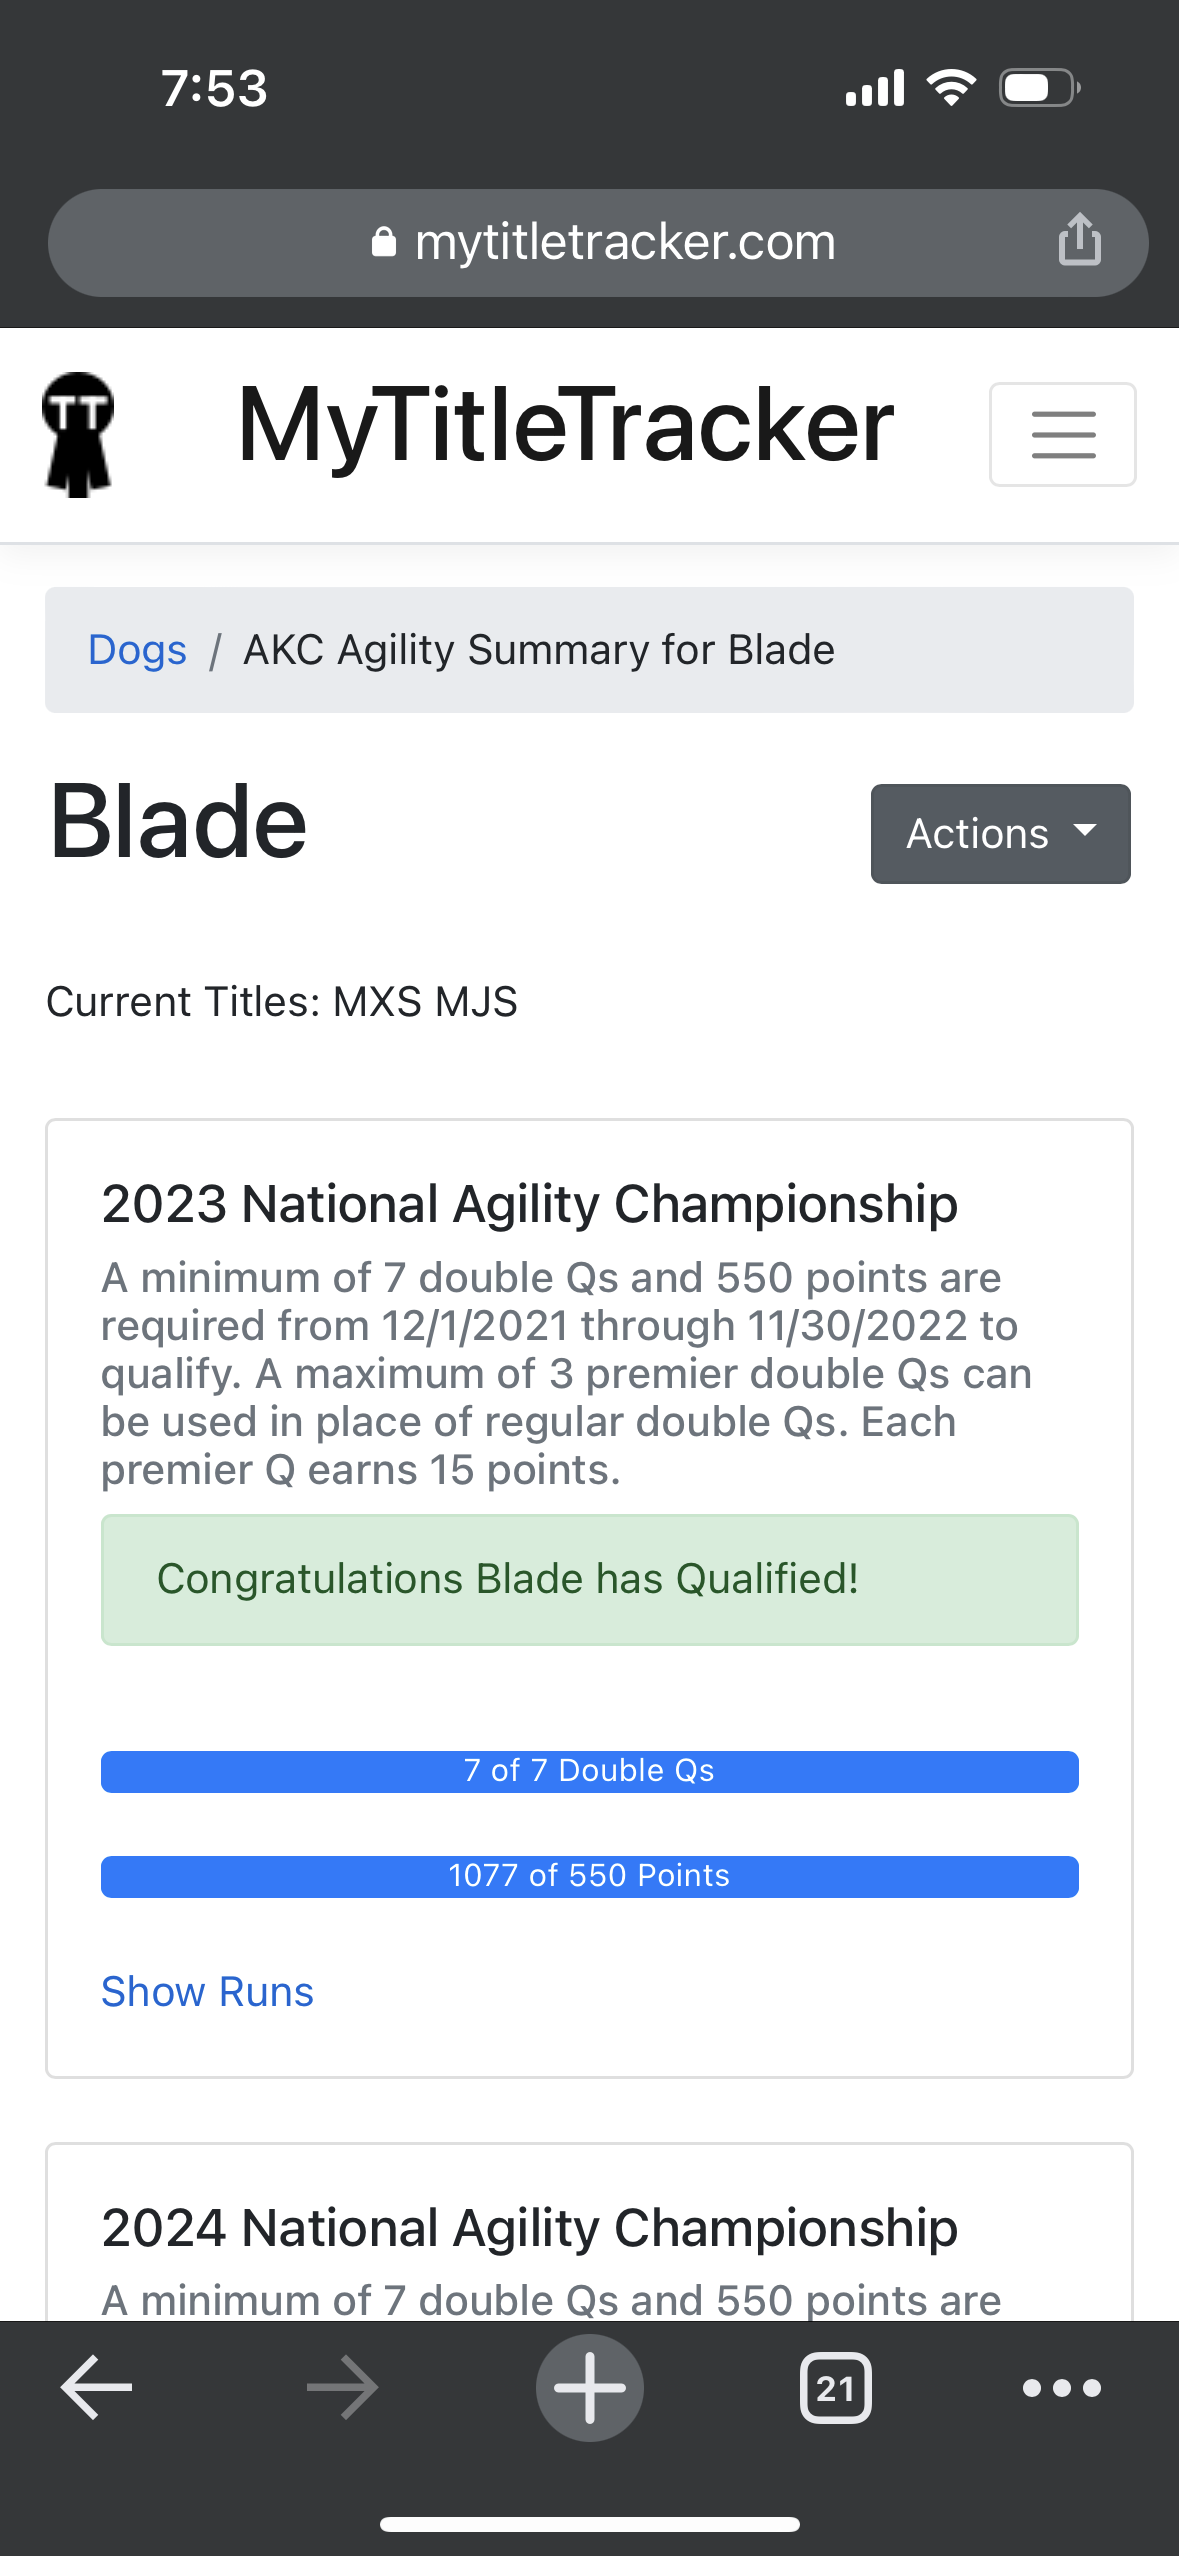This screenshot has height=2556, width=1179.
Task: Open a new tab with plus button
Action: pyautogui.click(x=590, y=2387)
